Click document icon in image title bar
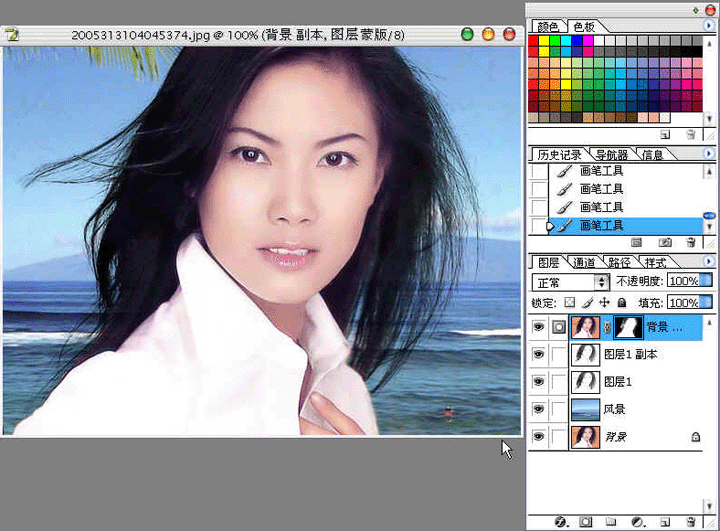Viewport: 720px width, 531px height. point(11,34)
